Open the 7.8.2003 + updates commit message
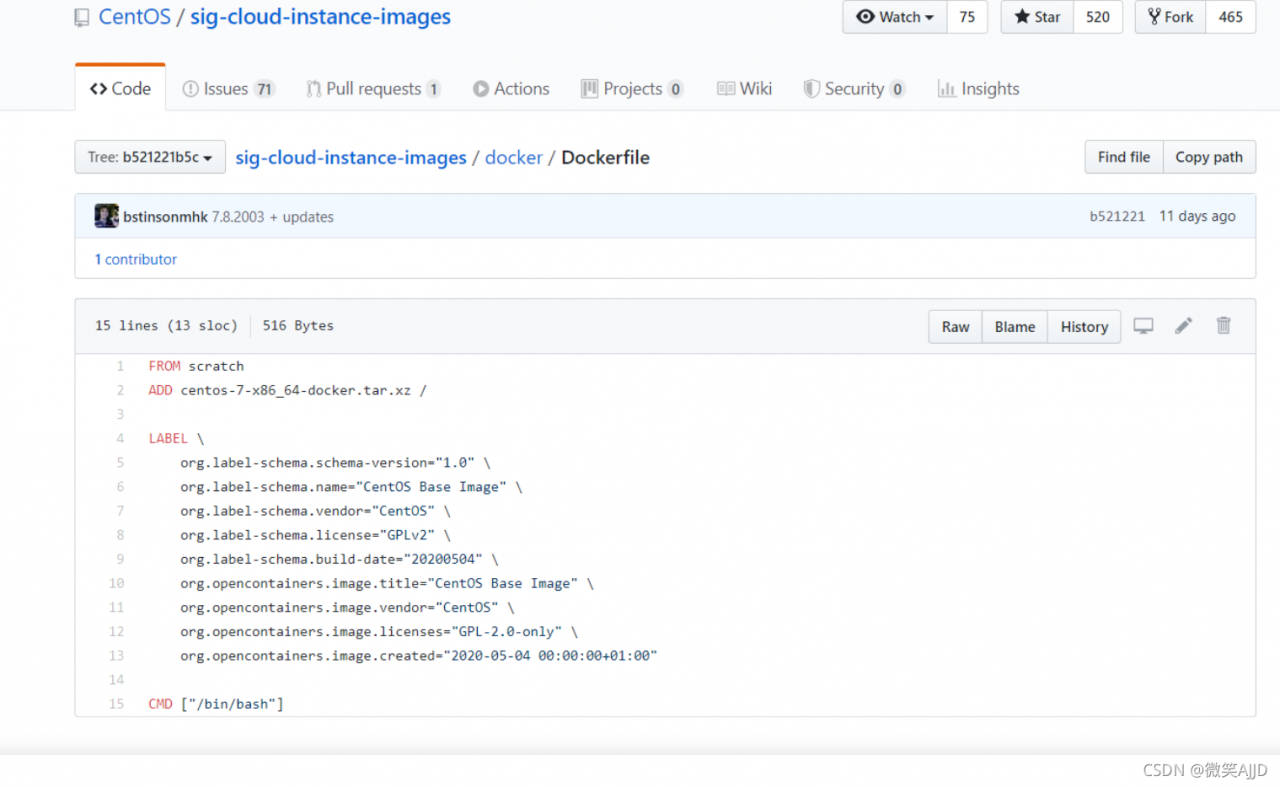Viewport: 1280px width, 787px height. click(273, 217)
